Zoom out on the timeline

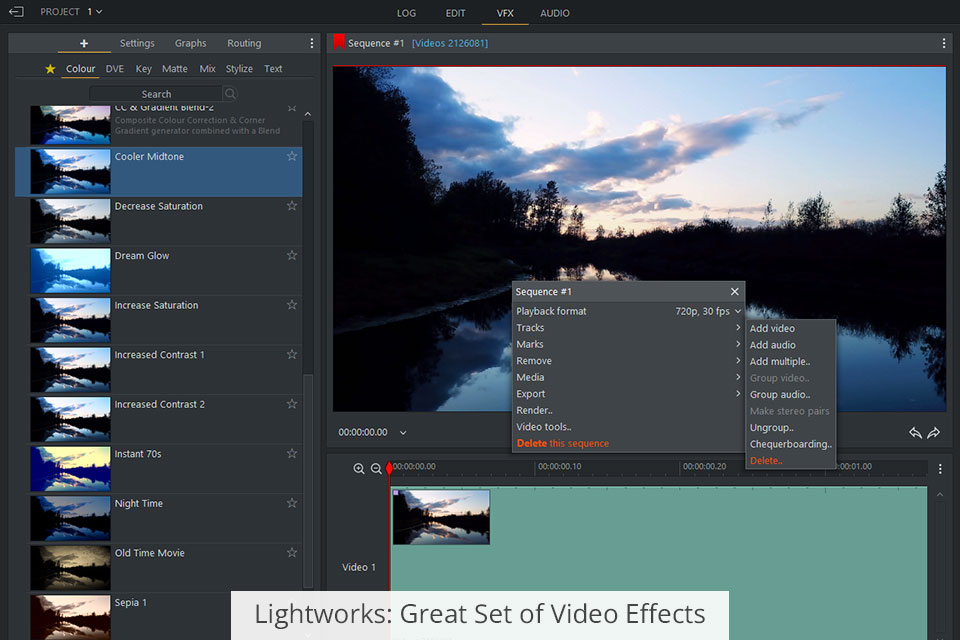[x=376, y=469]
